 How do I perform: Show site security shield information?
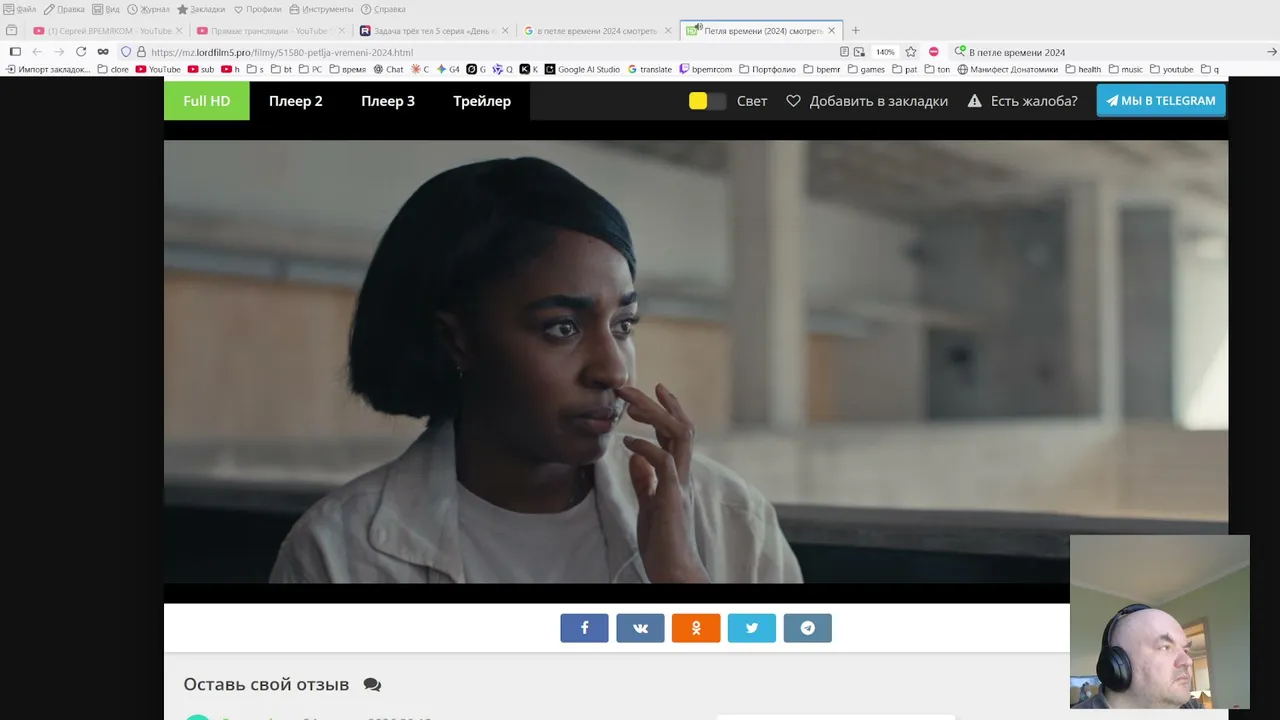pos(126,52)
